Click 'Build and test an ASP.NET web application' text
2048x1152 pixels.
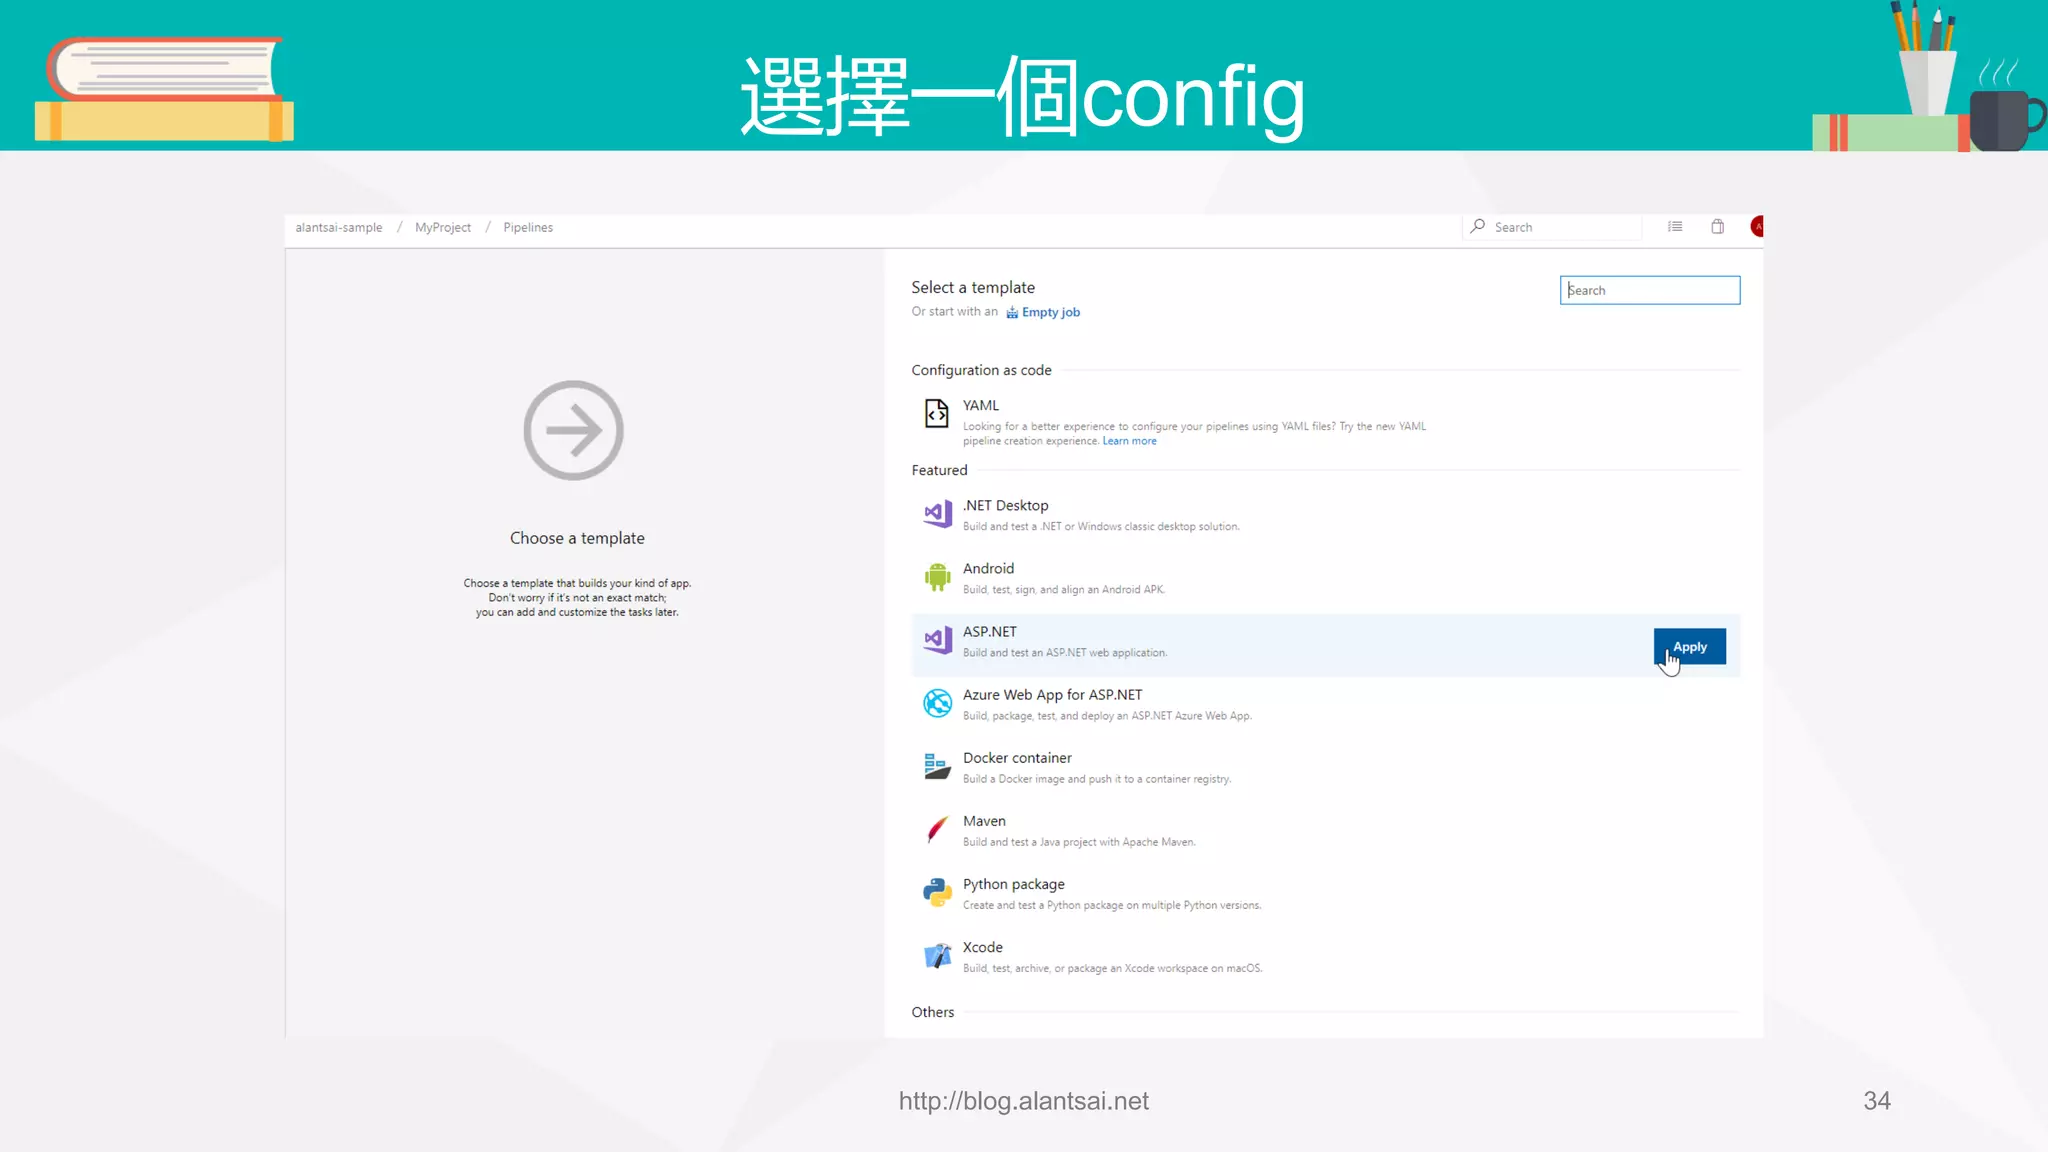pos(1064,653)
